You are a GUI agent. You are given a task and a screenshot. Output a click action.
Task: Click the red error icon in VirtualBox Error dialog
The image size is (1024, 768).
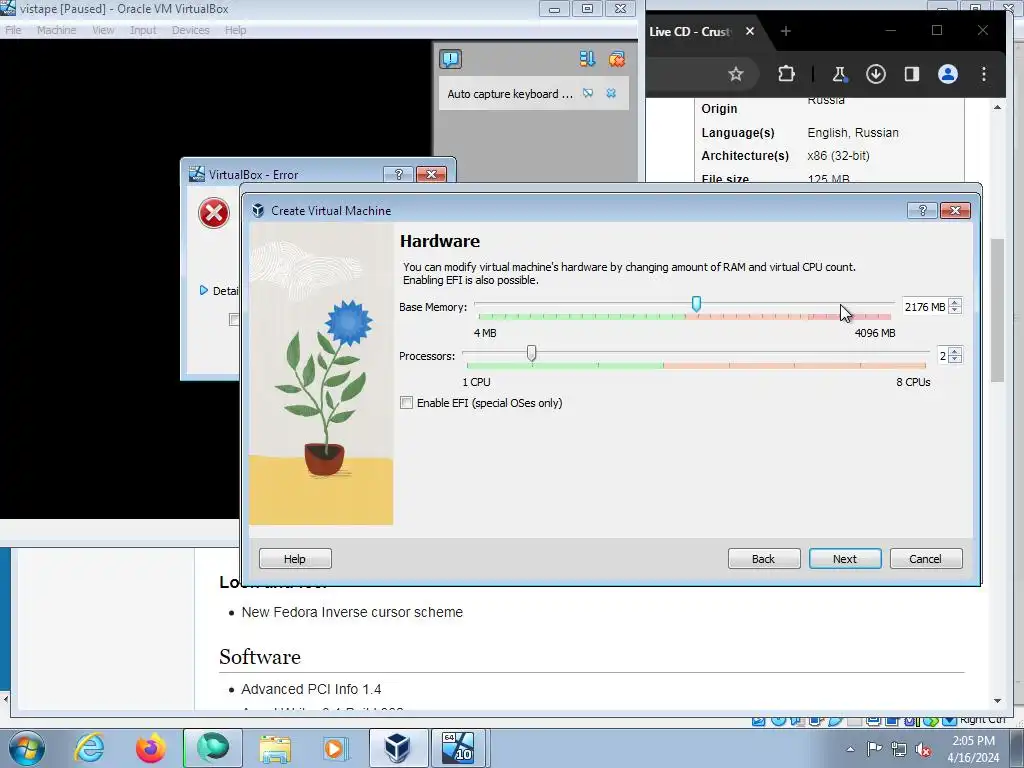point(214,213)
